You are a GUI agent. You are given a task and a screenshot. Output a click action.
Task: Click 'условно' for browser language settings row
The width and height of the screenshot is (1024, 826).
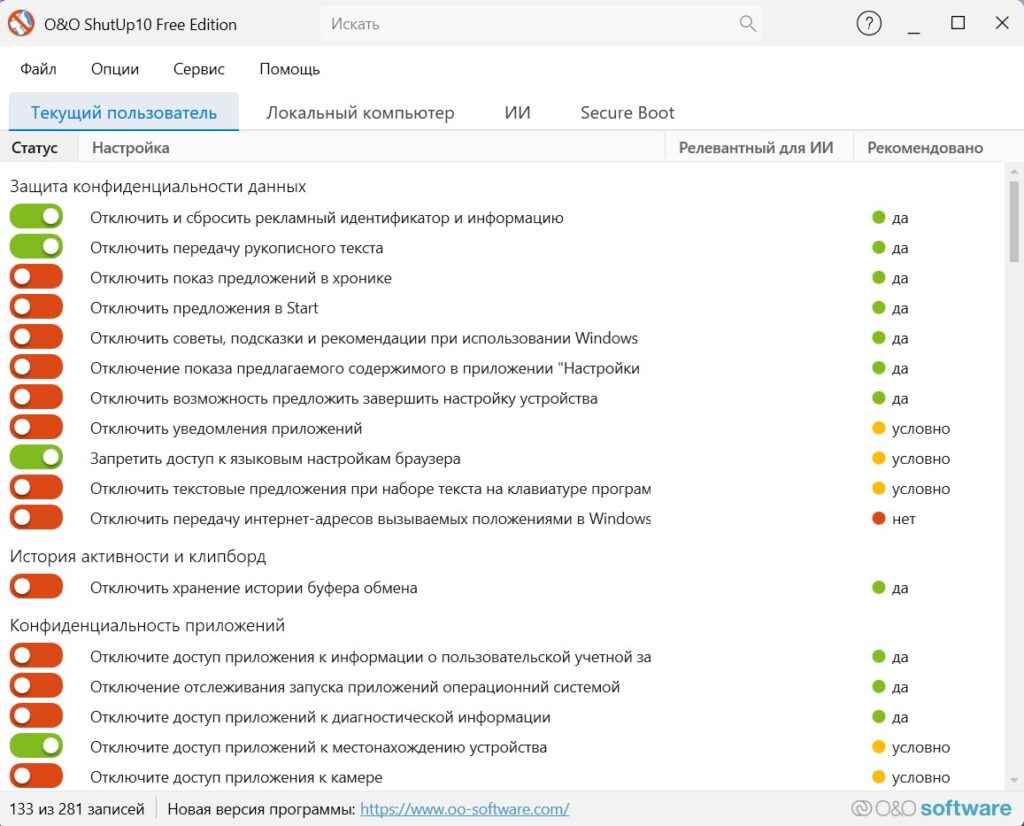pos(920,458)
